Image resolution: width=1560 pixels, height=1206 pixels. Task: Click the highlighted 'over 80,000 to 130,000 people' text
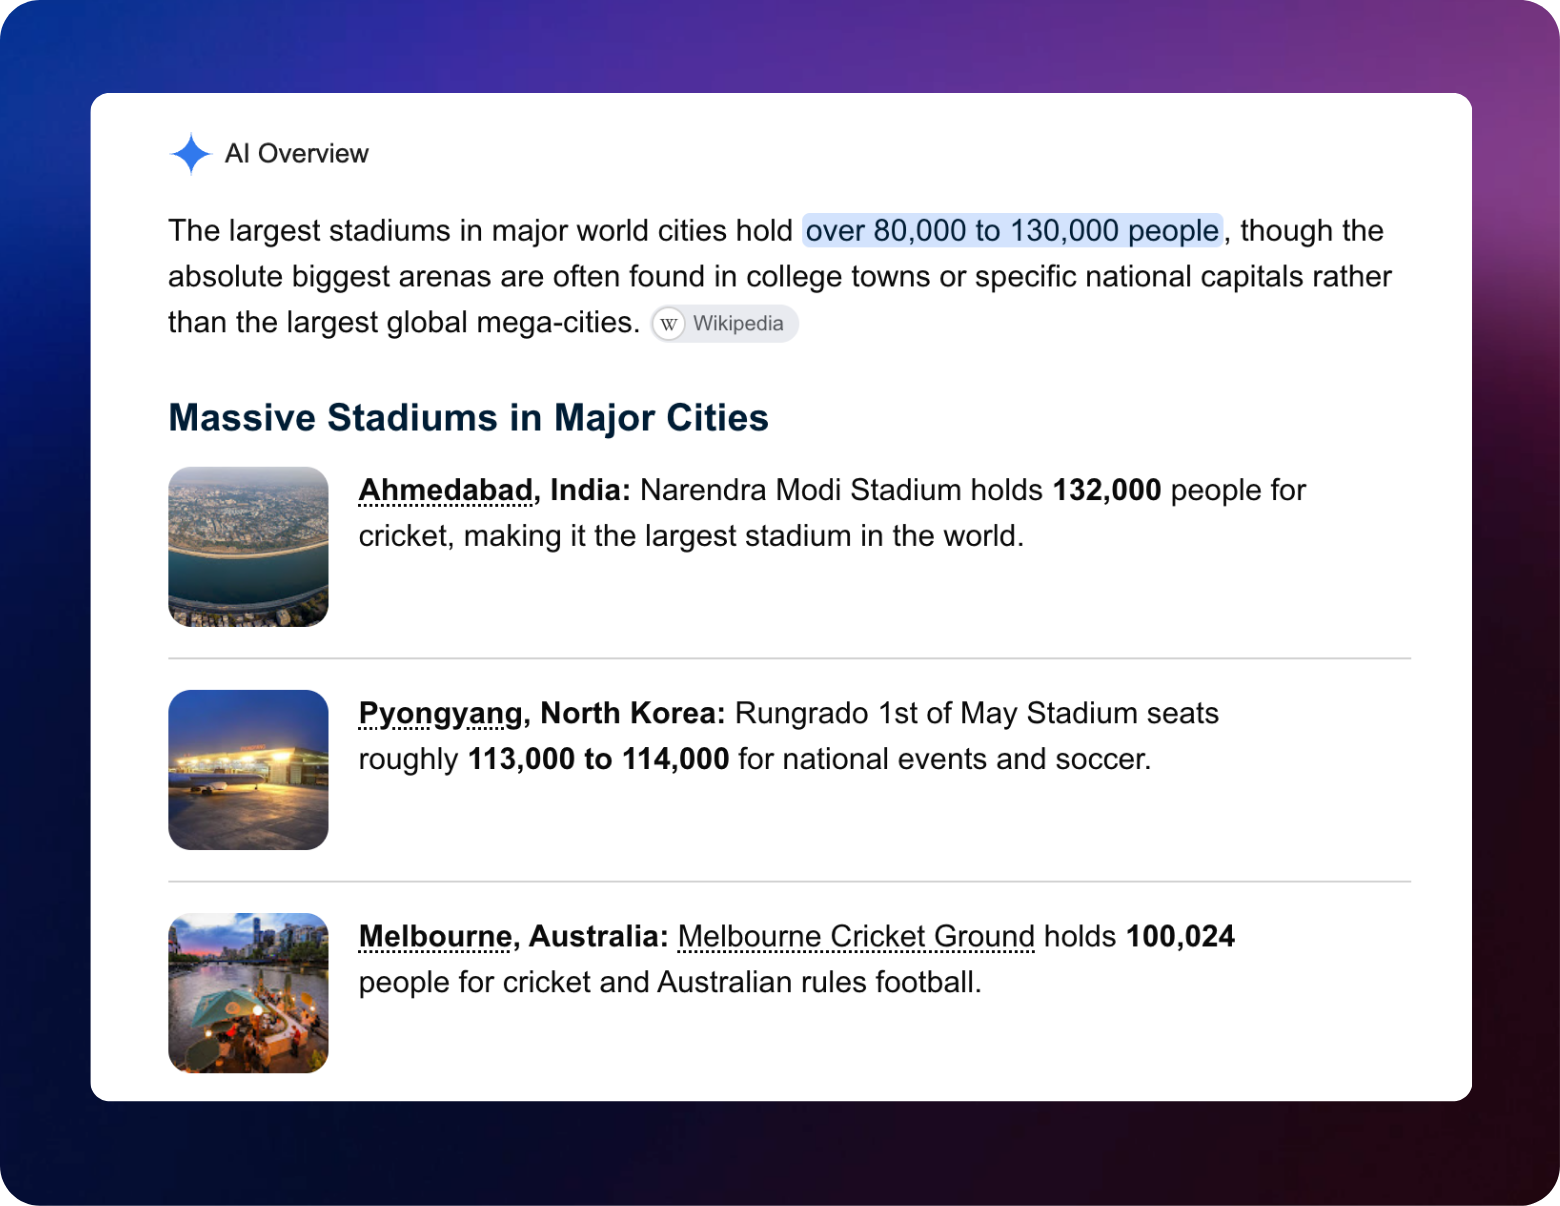pyautogui.click(x=1012, y=231)
